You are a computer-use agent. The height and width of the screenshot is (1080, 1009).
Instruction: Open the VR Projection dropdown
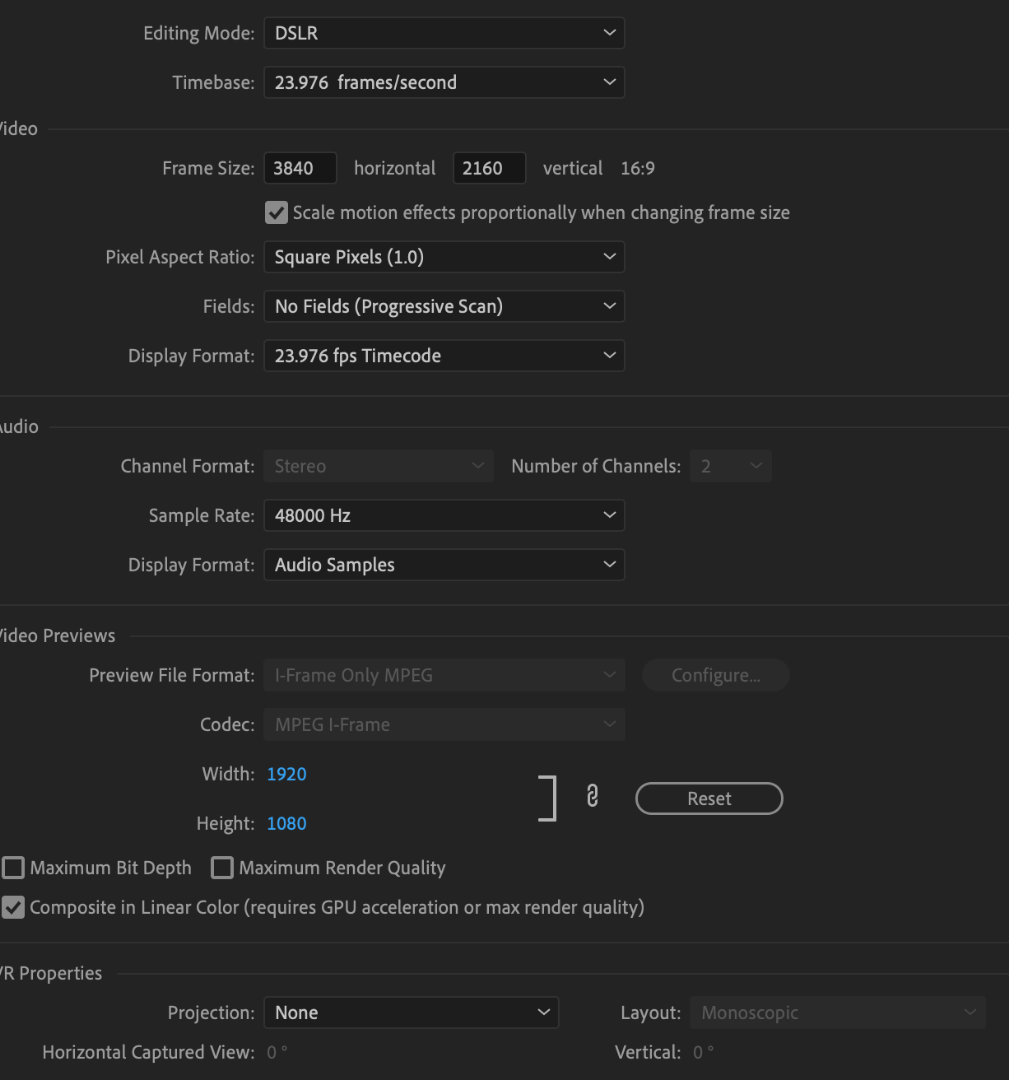[x=411, y=1012]
